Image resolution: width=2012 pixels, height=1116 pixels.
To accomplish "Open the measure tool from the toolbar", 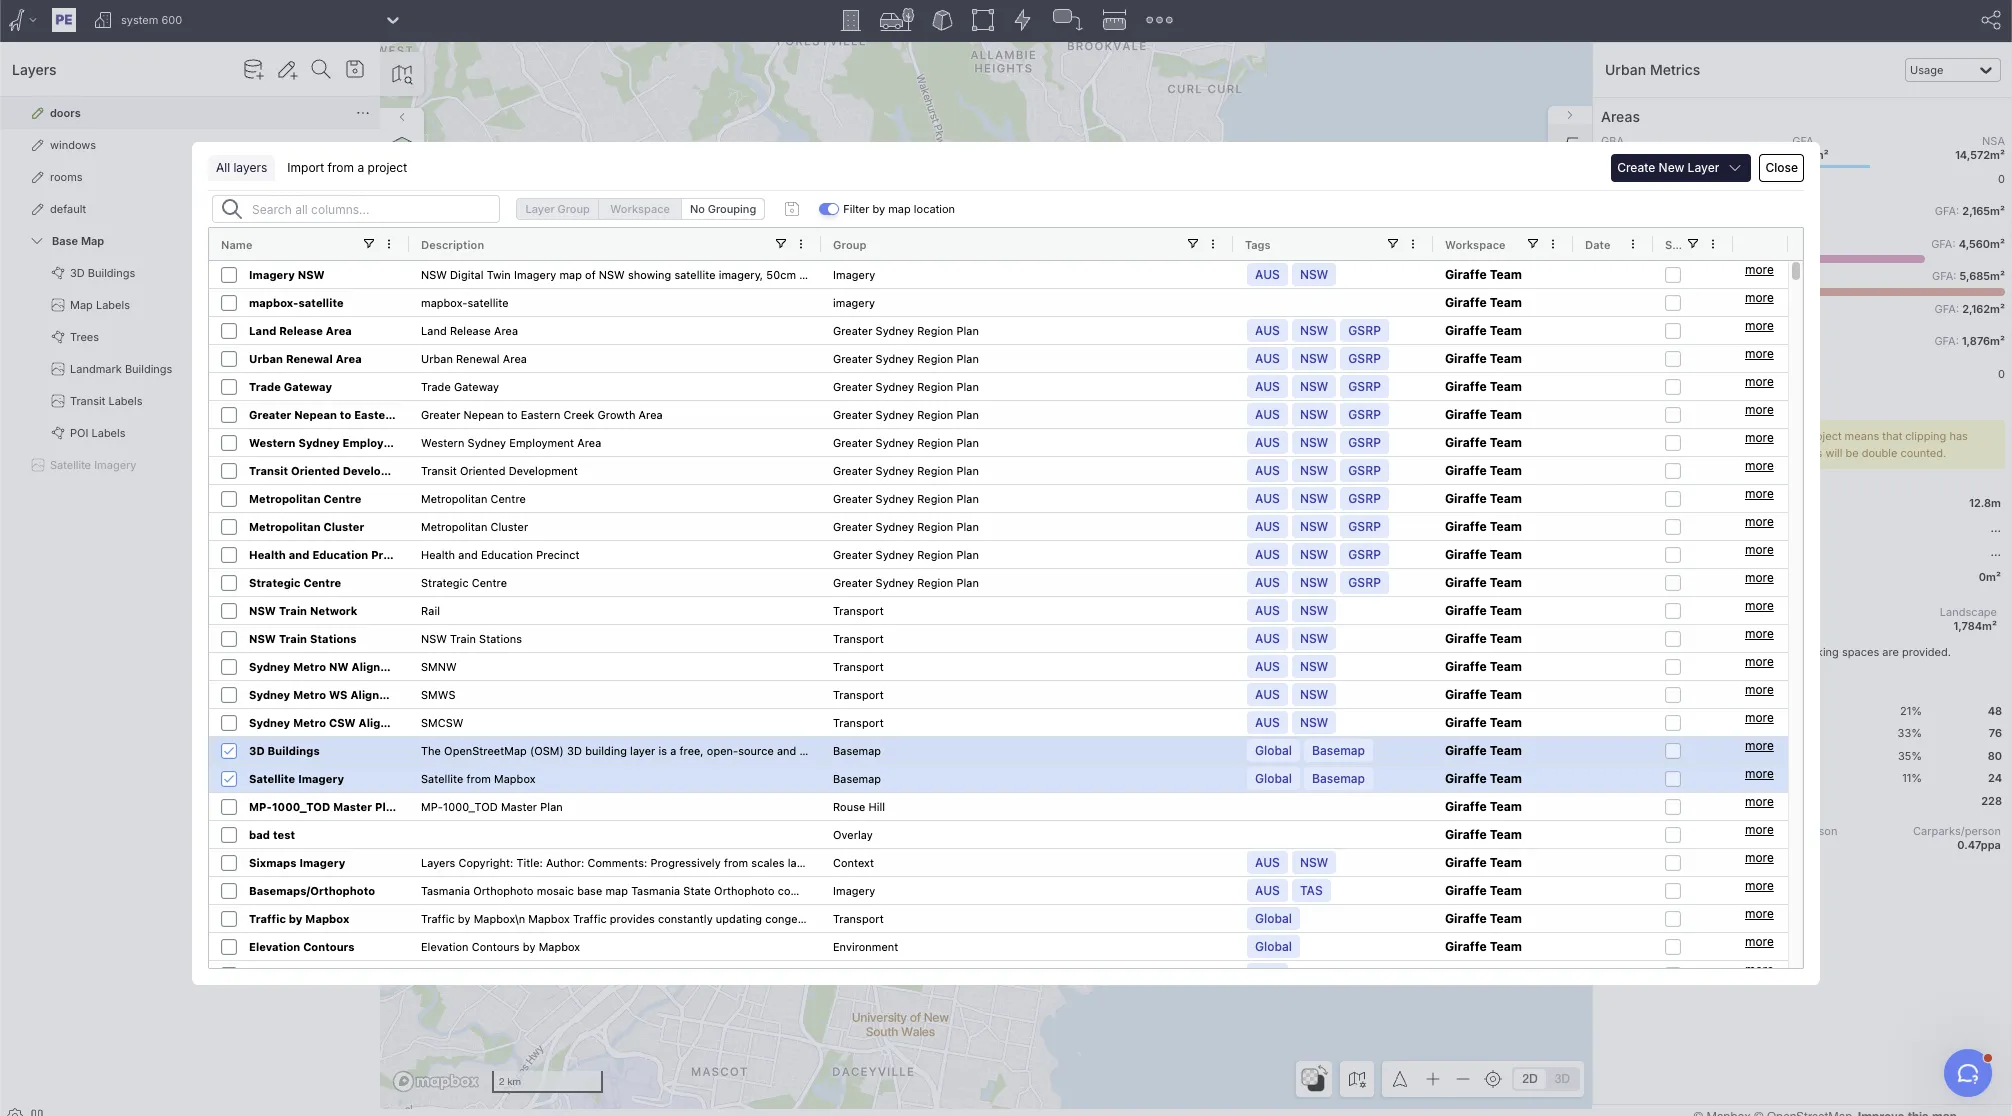I will click(x=1113, y=20).
